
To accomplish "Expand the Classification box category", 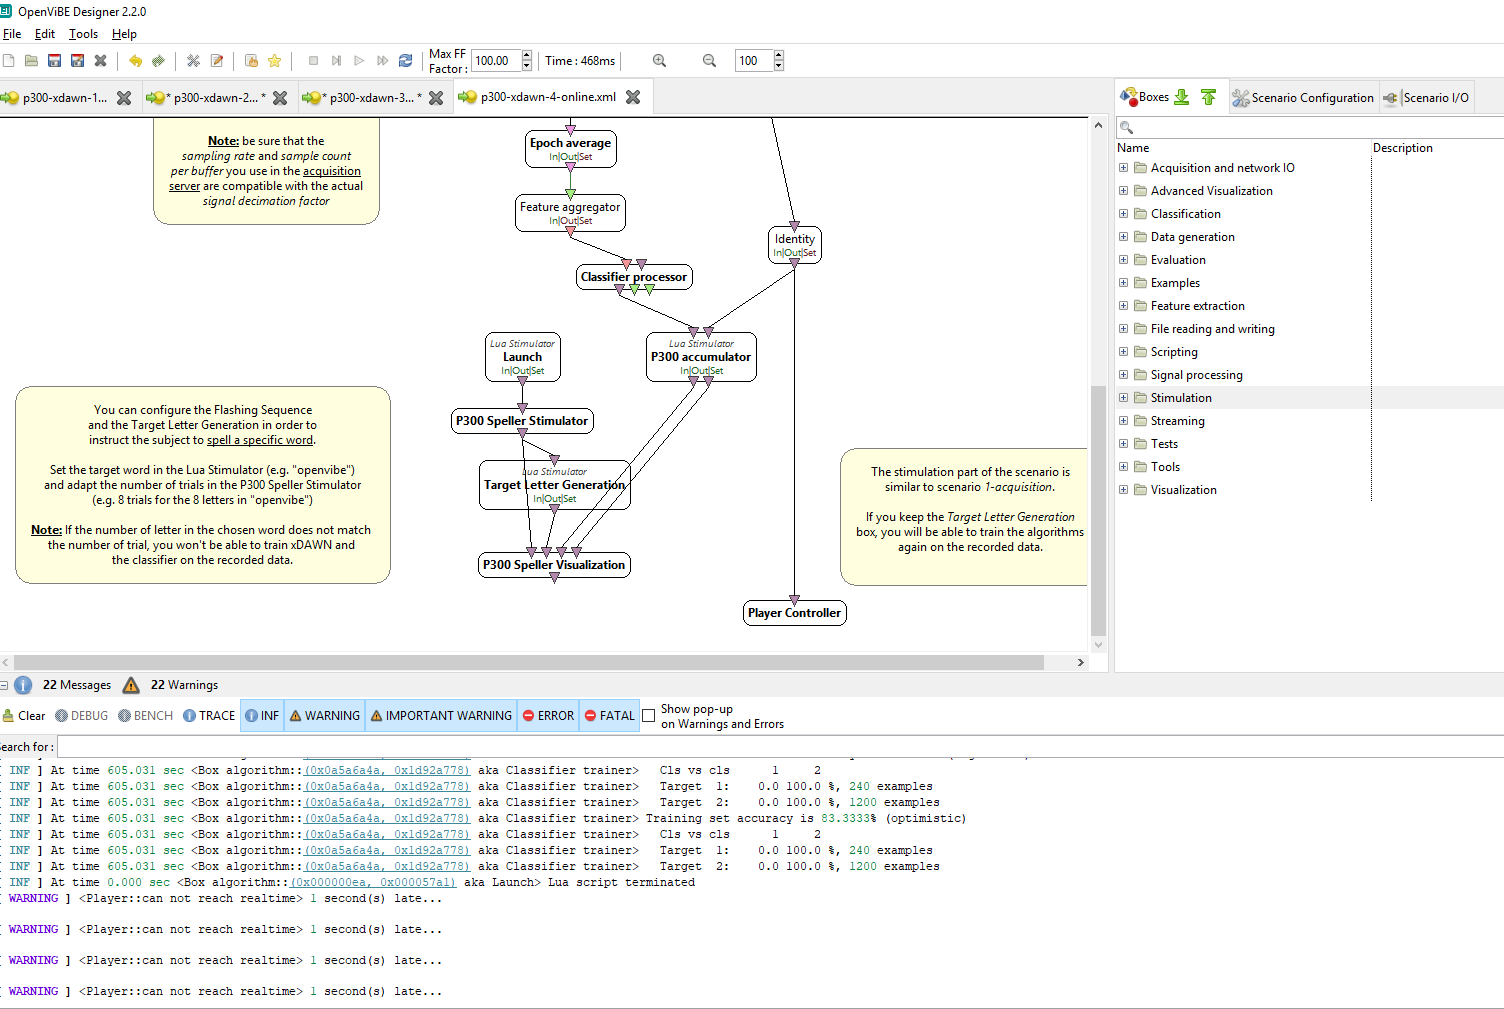I will pyautogui.click(x=1123, y=214).
